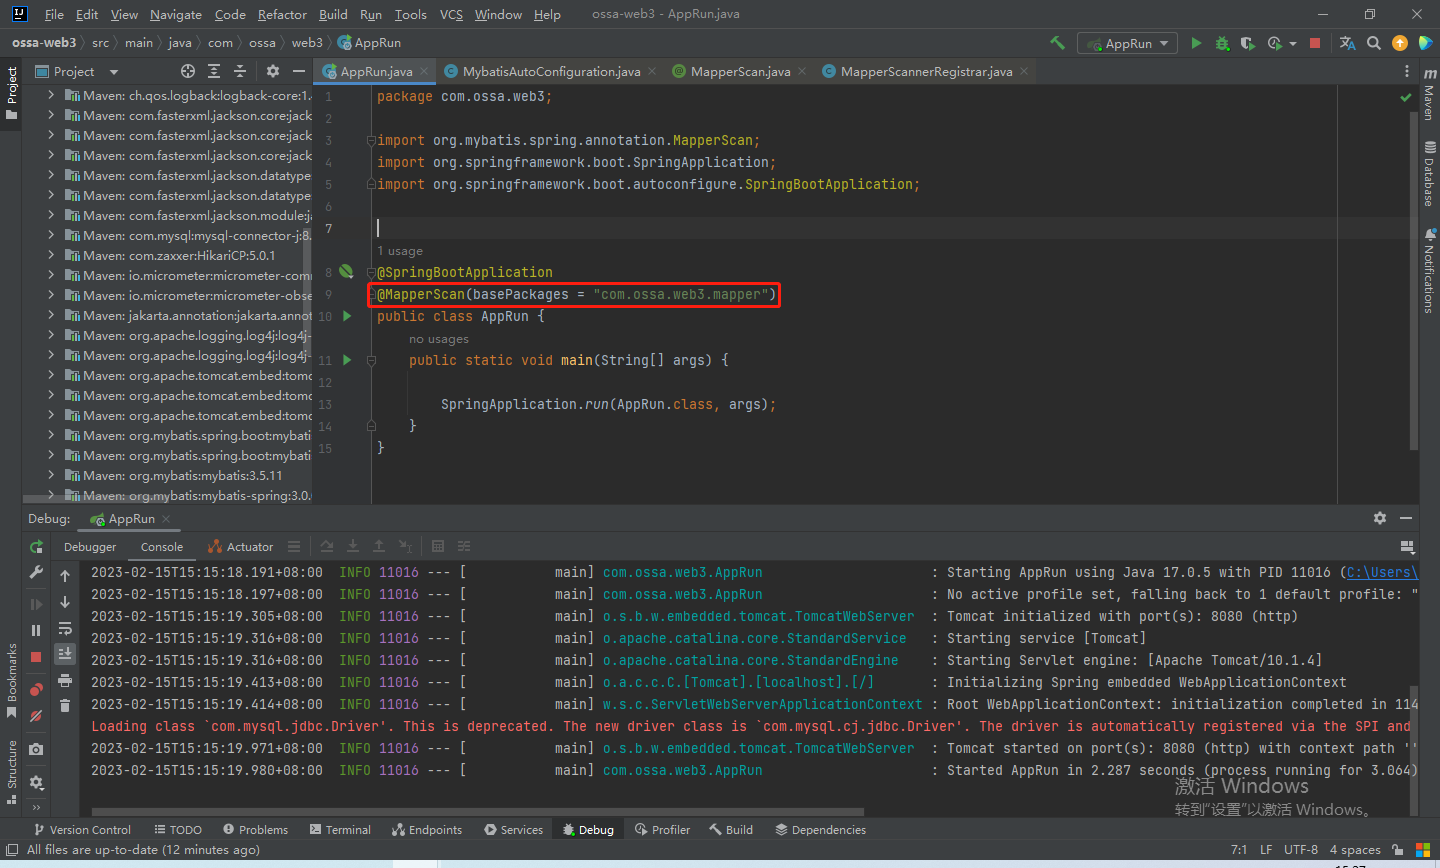Expand Maven: com.mysql:mysql-connector-j node
Screen dimensions: 1440x868
tap(51, 235)
